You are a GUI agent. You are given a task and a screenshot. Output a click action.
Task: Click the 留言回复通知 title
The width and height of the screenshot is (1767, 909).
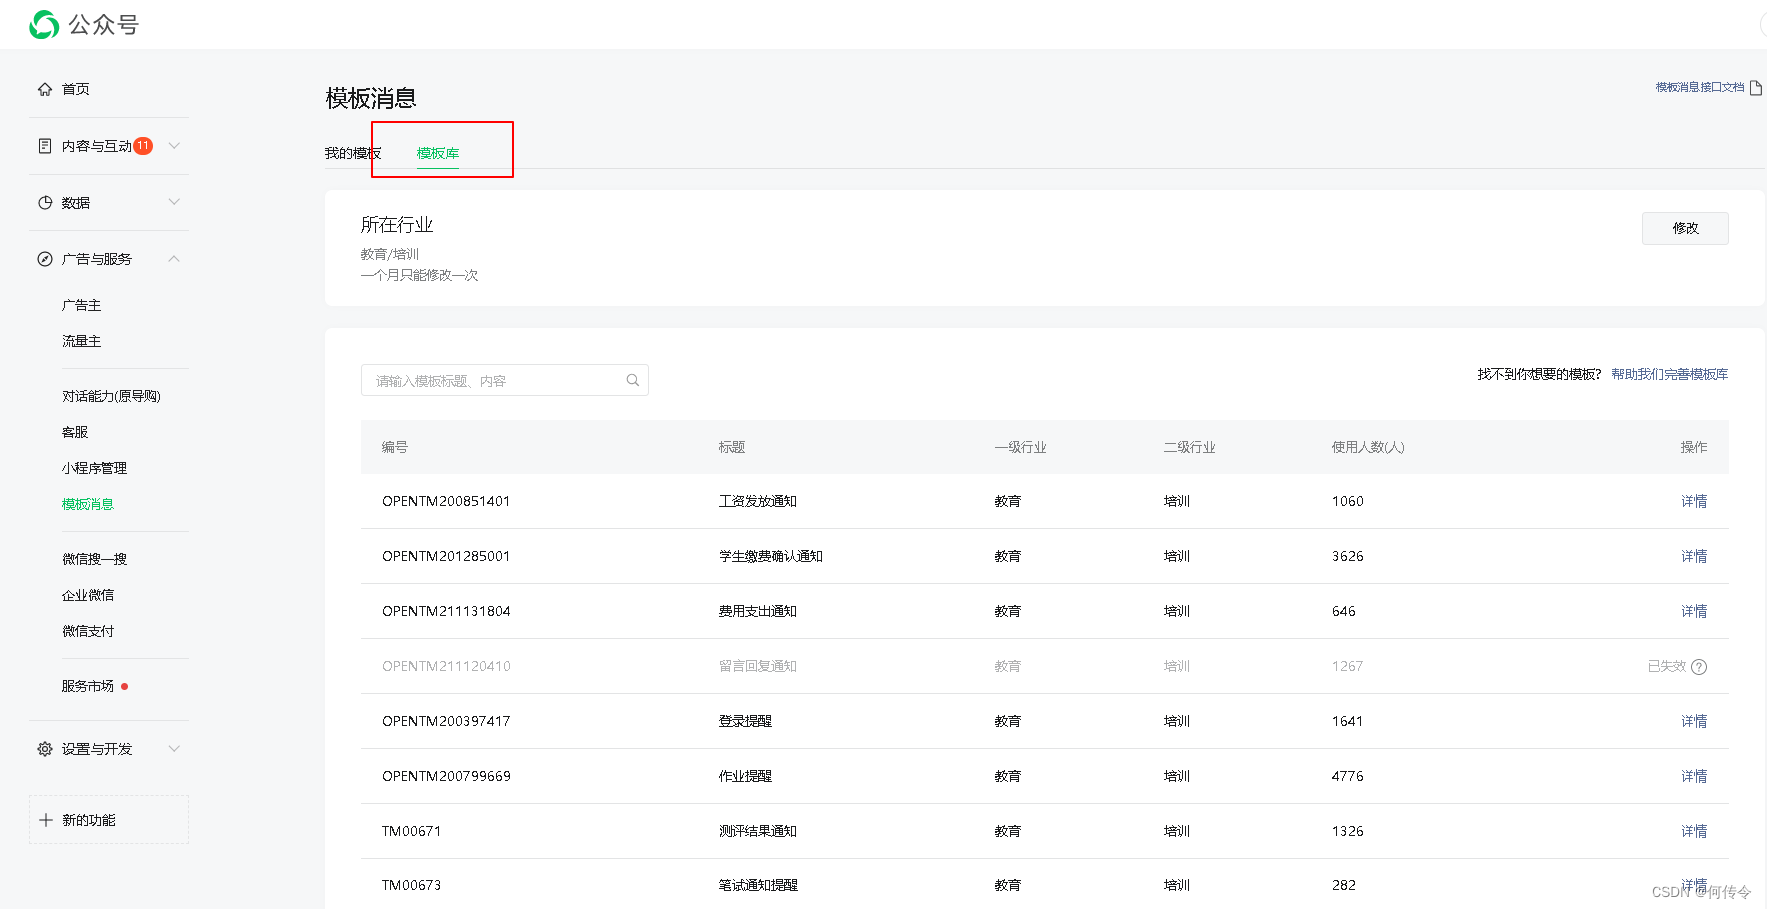[x=757, y=666]
